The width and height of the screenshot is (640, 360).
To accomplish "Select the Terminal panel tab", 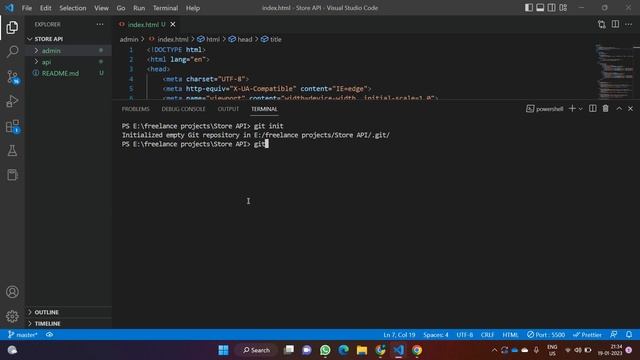I will 264,109.
